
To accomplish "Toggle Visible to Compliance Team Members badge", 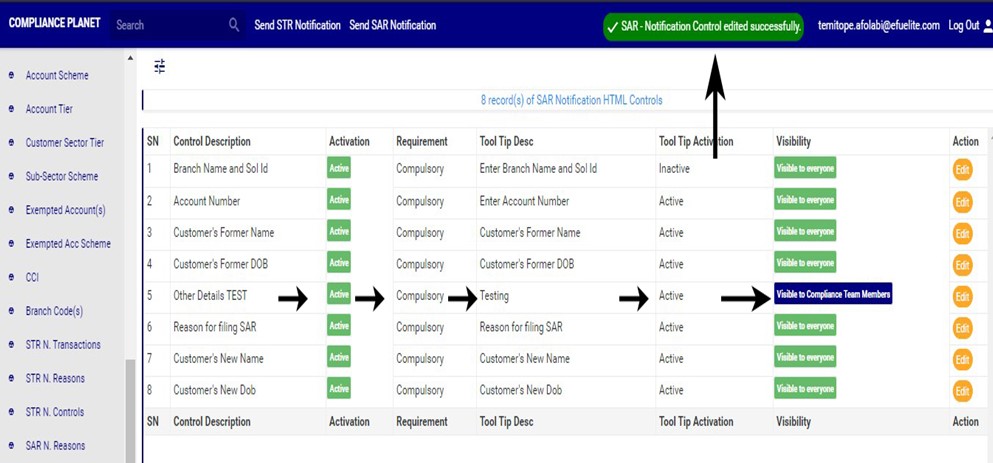I will pyautogui.click(x=832, y=295).
